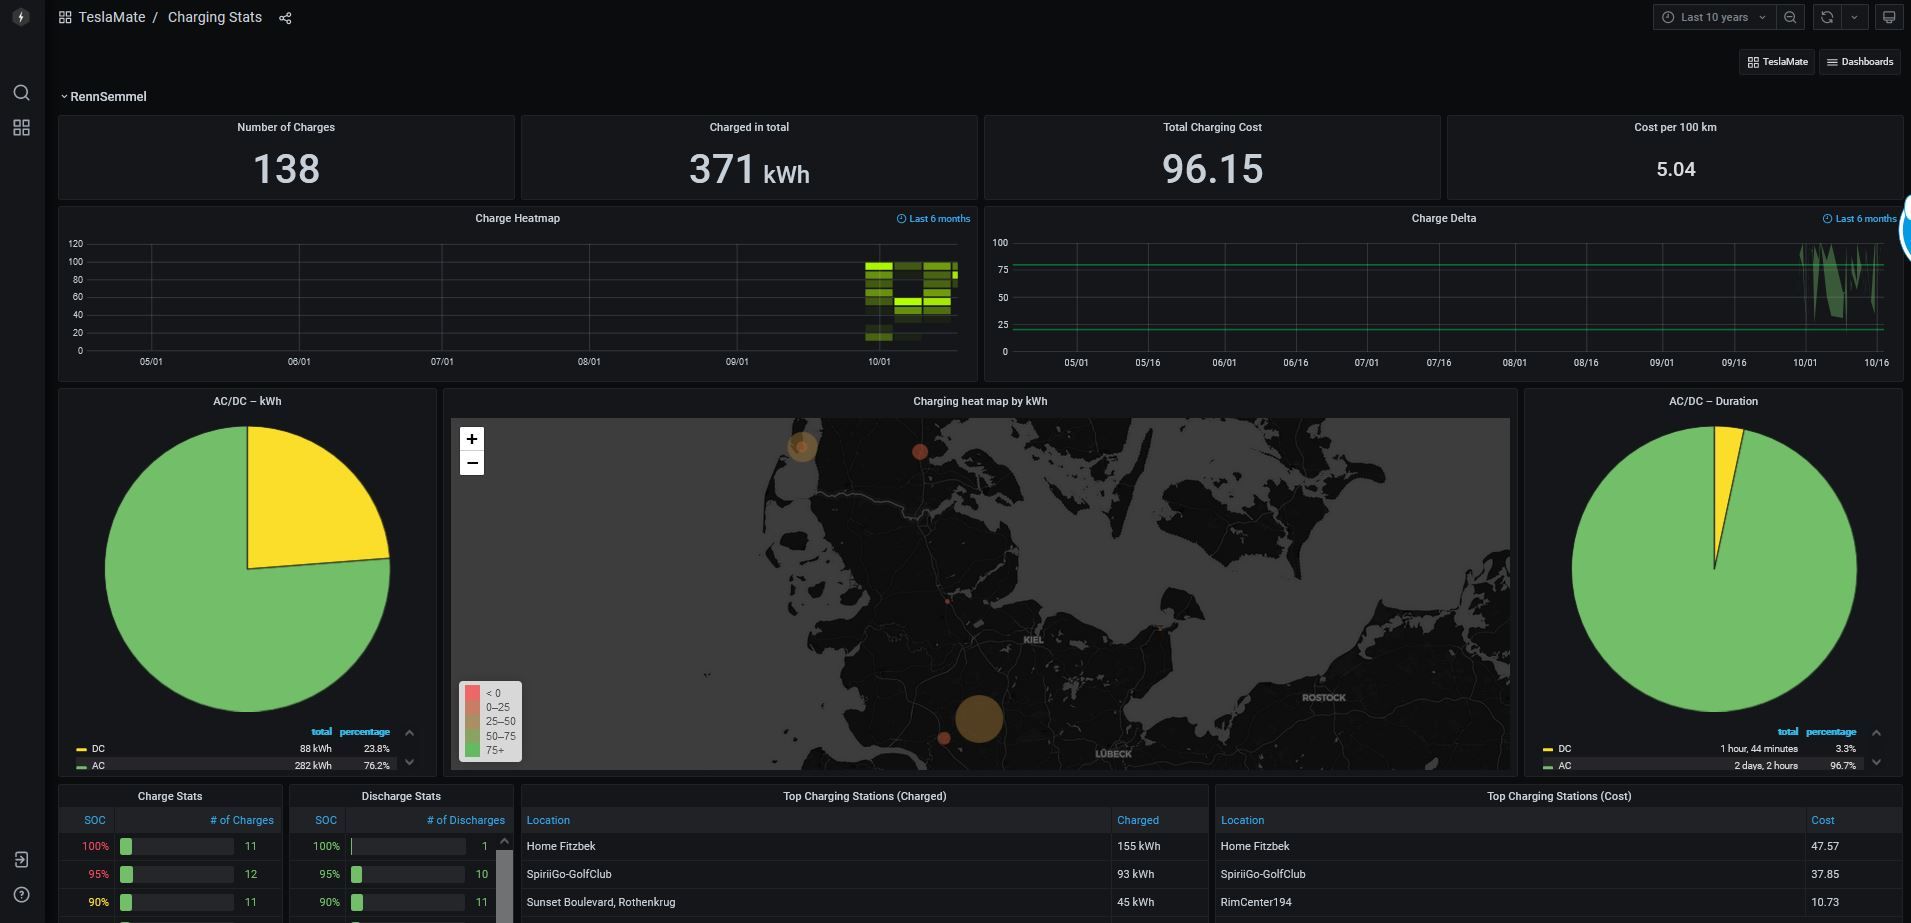The height and width of the screenshot is (923, 1911).
Task: Sort Duration legend by percentage column
Action: (1831, 732)
